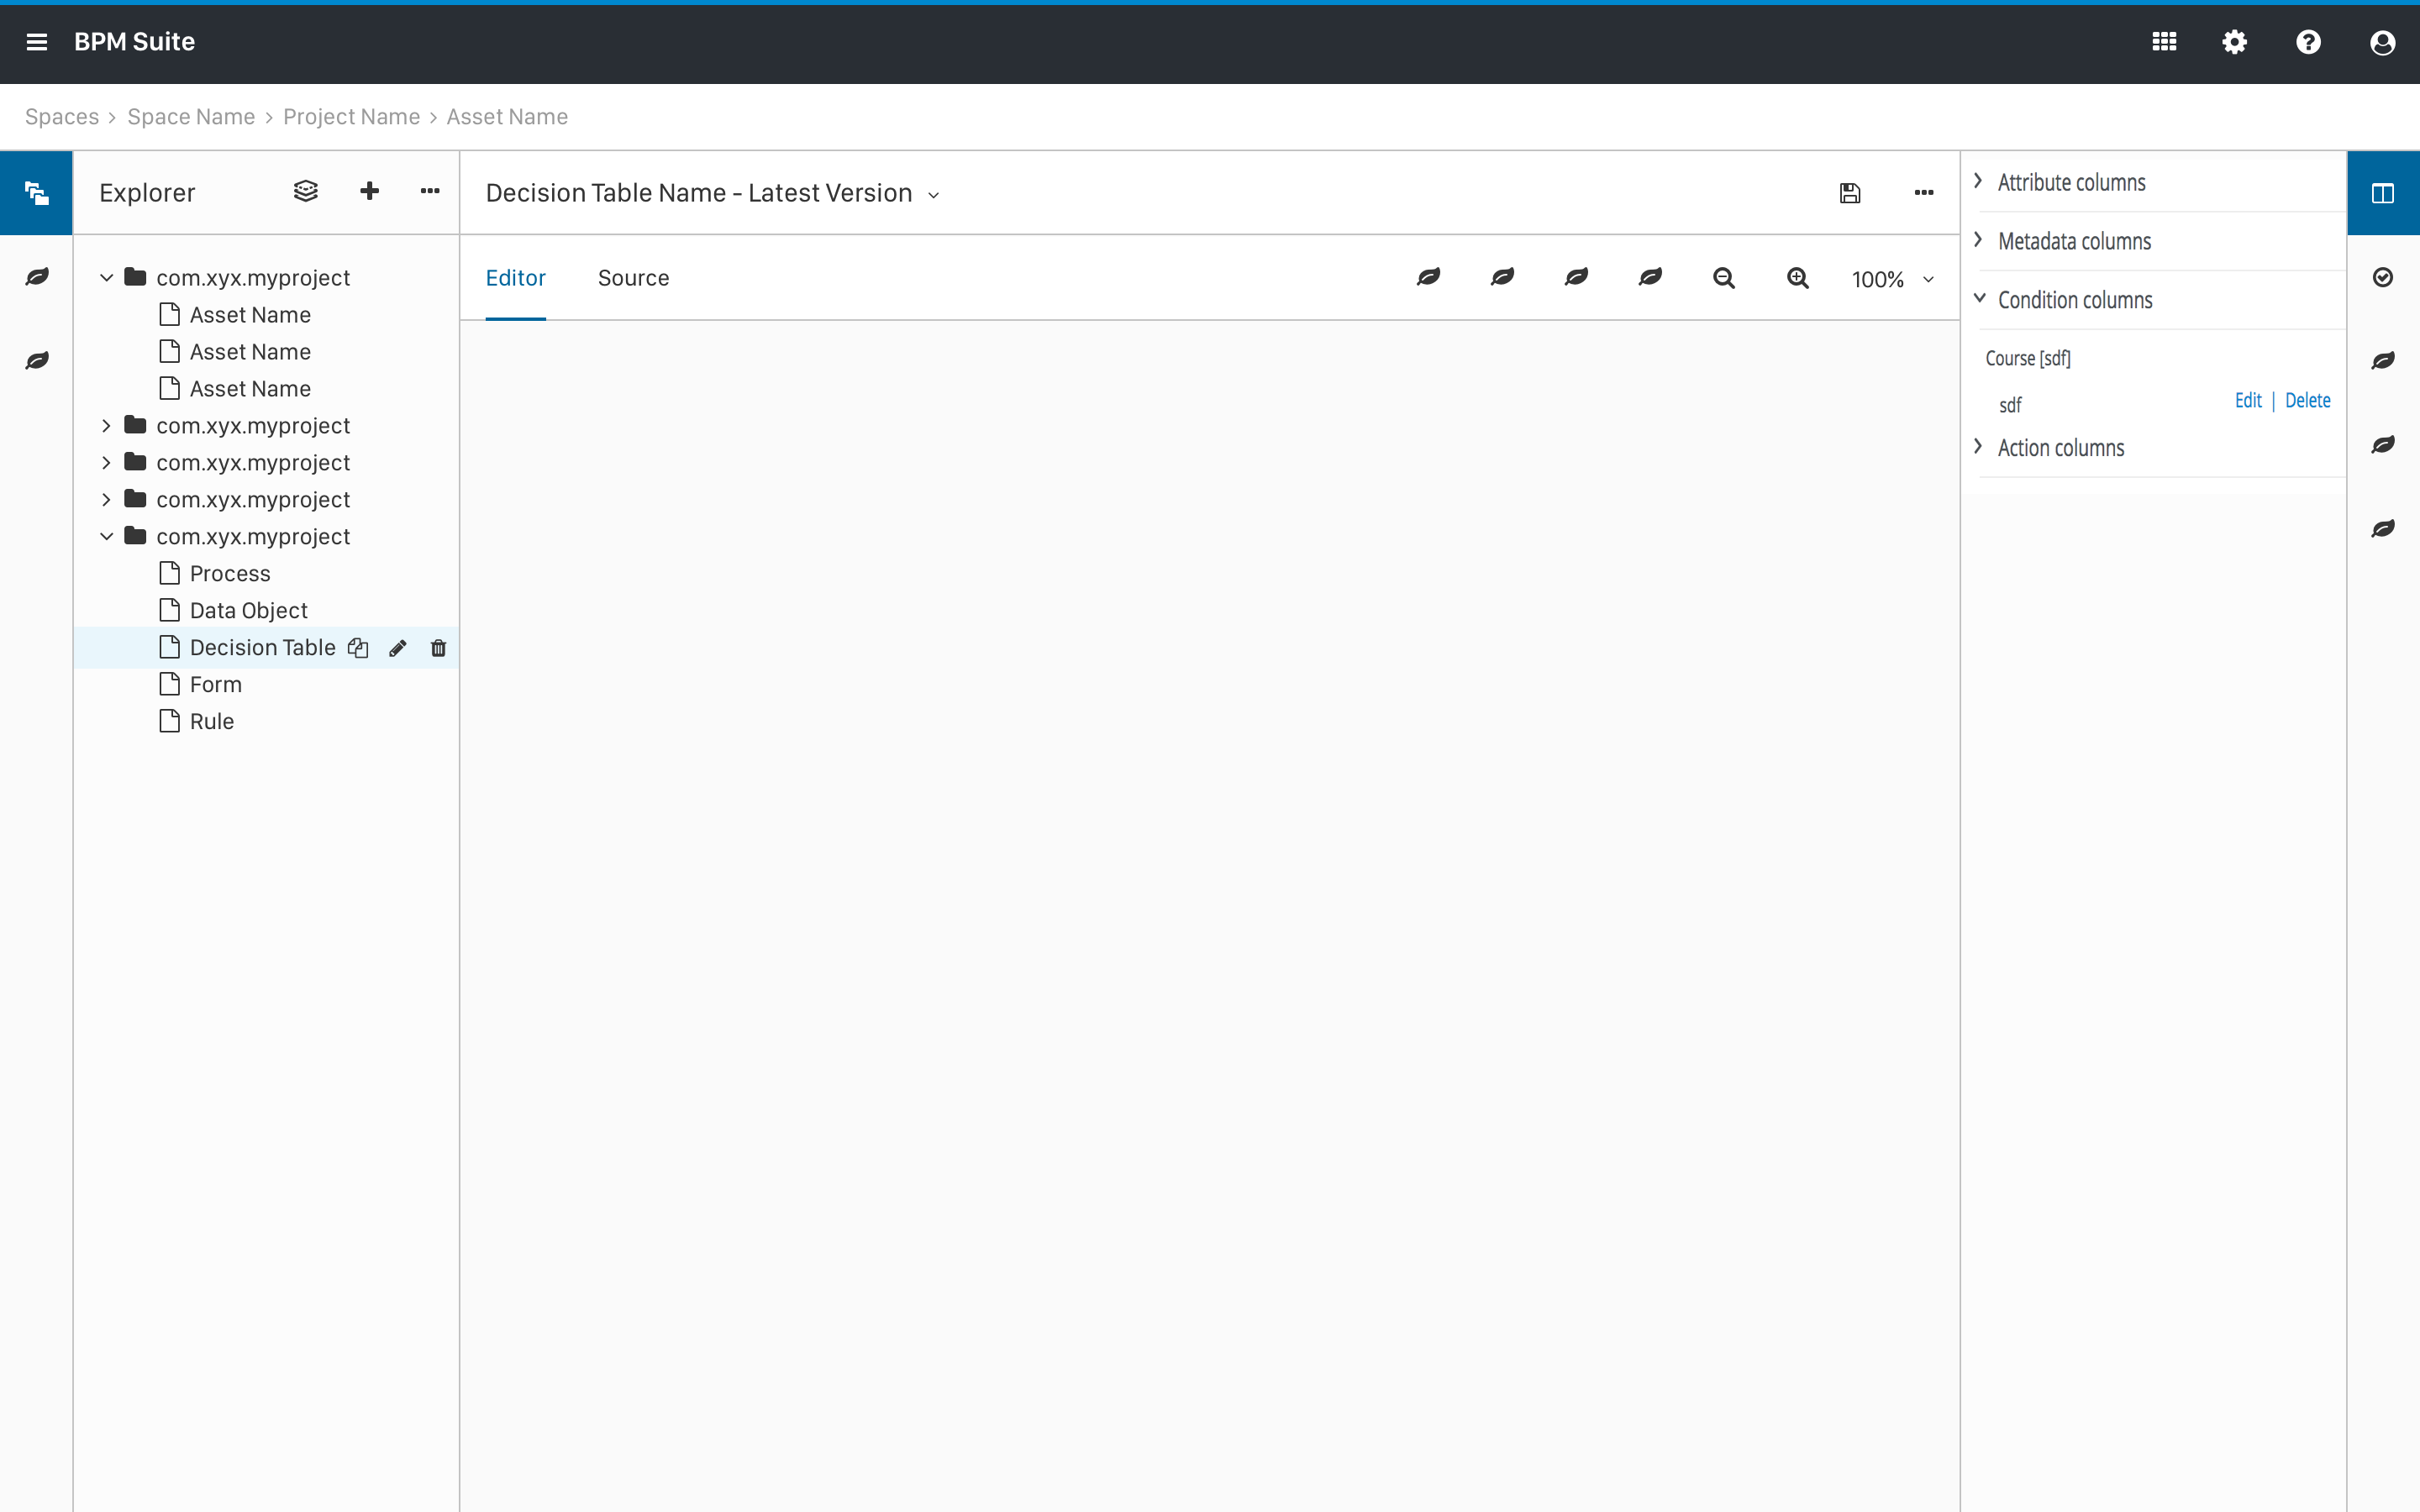2420x1512 pixels.
Task: Open the application grid launcher icon
Action: click(x=2164, y=42)
